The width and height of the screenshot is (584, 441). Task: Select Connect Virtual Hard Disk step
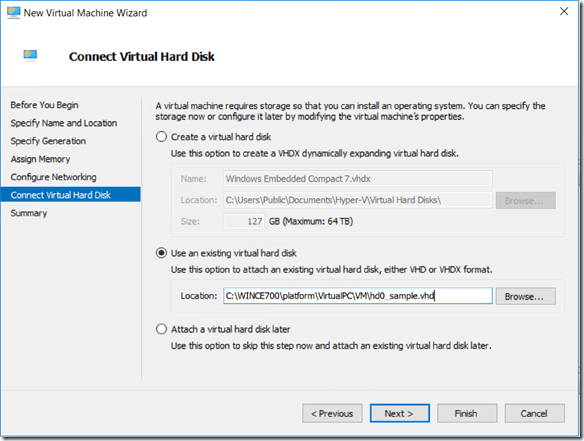tap(70, 195)
